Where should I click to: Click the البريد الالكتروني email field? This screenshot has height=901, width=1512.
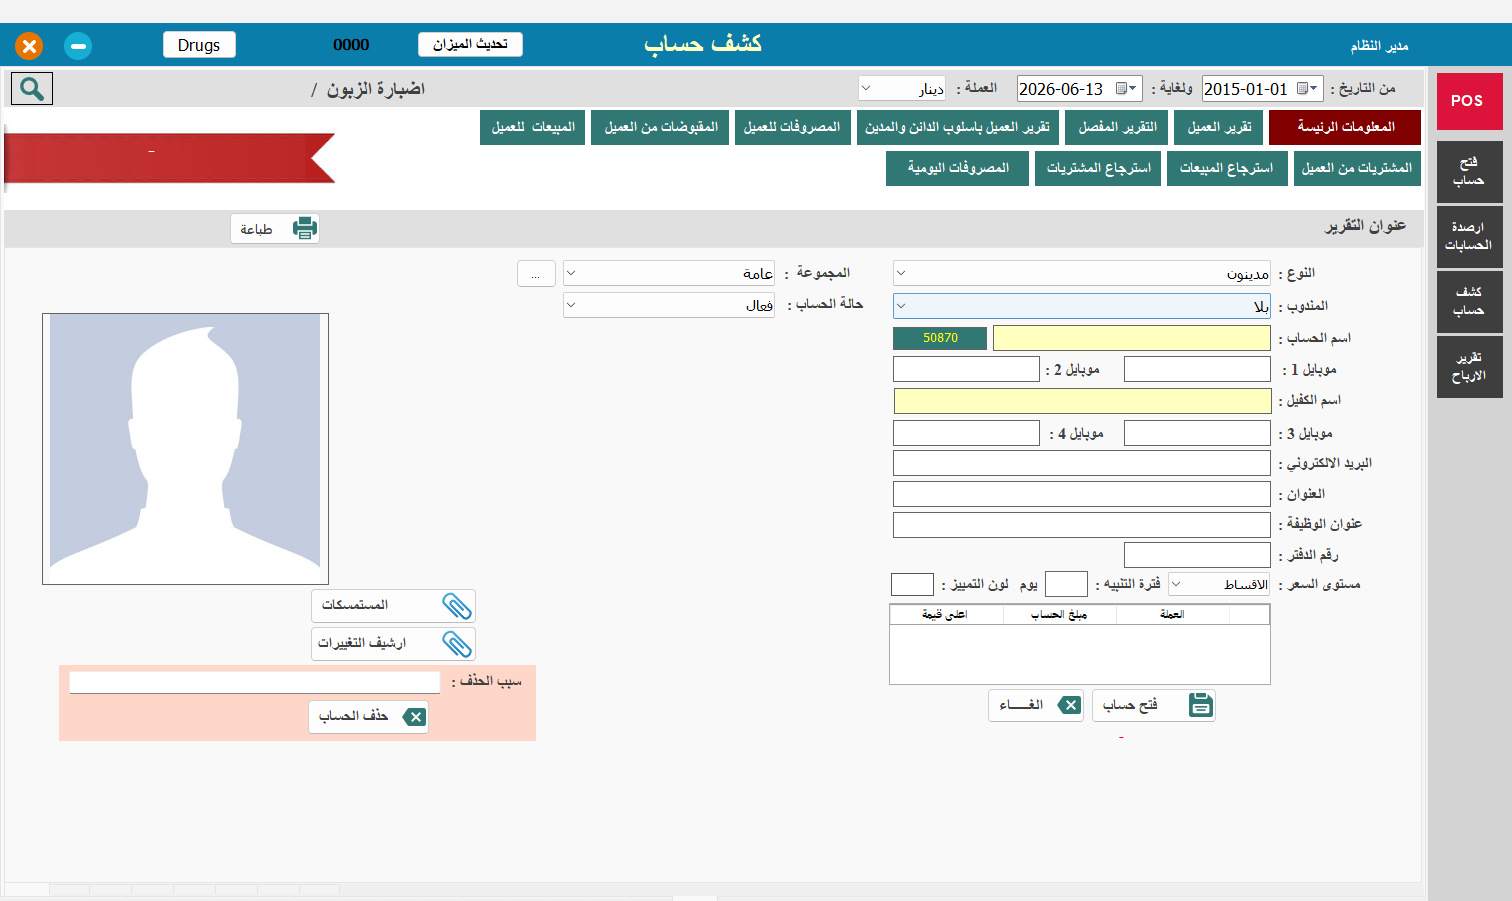coord(1082,463)
